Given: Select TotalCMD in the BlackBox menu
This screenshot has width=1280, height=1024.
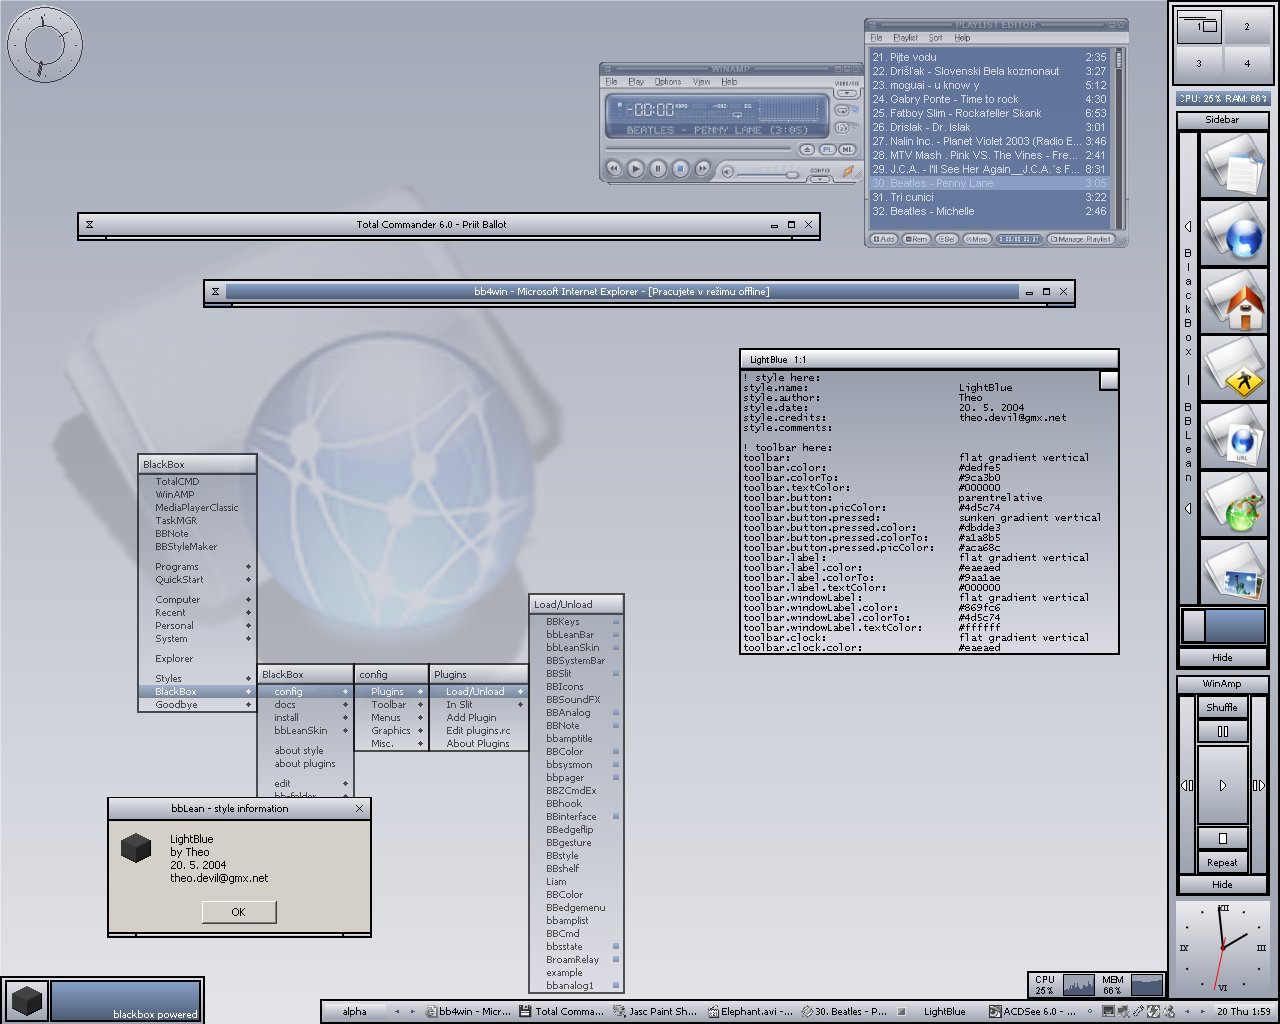Looking at the screenshot, I should point(197,482).
